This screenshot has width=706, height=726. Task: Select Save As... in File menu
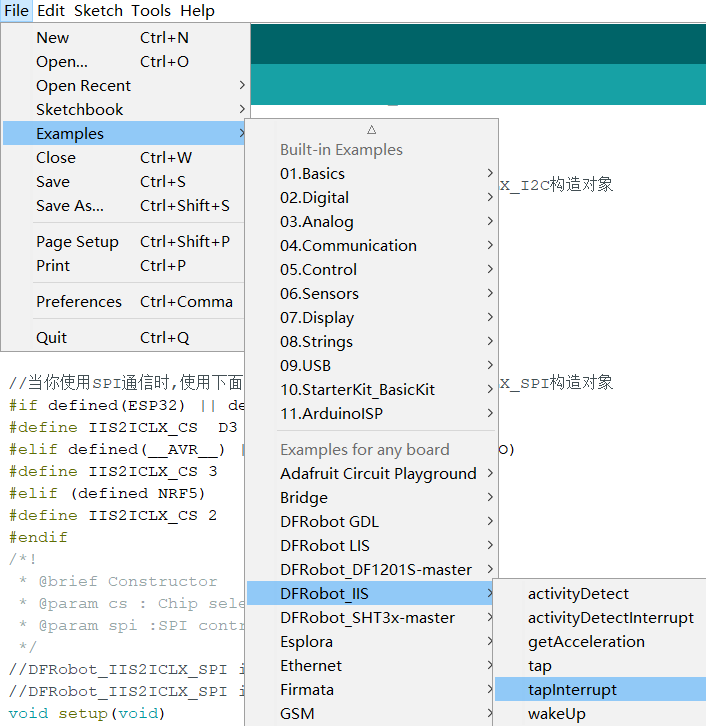click(70, 206)
